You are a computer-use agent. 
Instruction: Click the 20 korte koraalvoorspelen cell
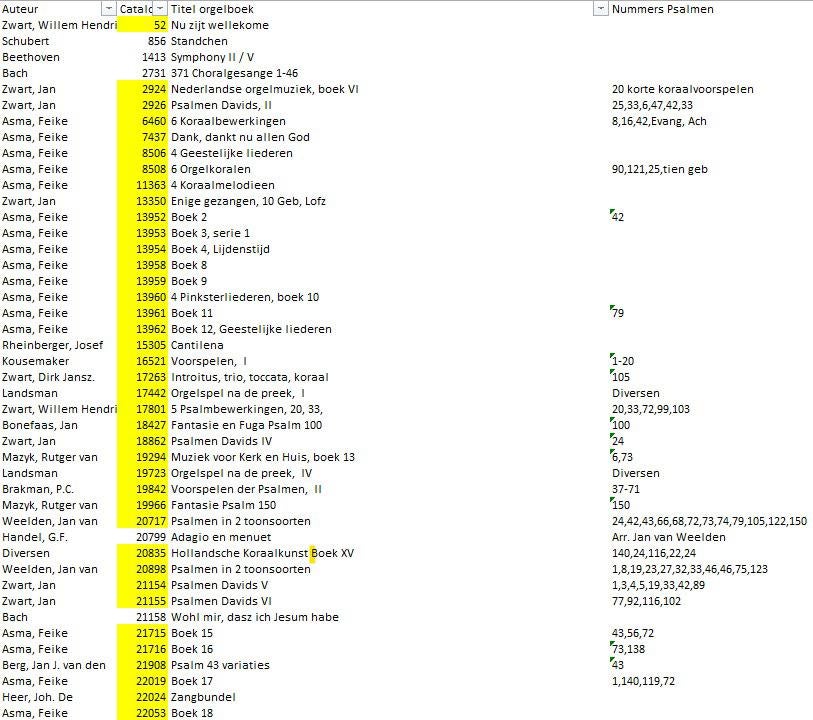coord(682,89)
